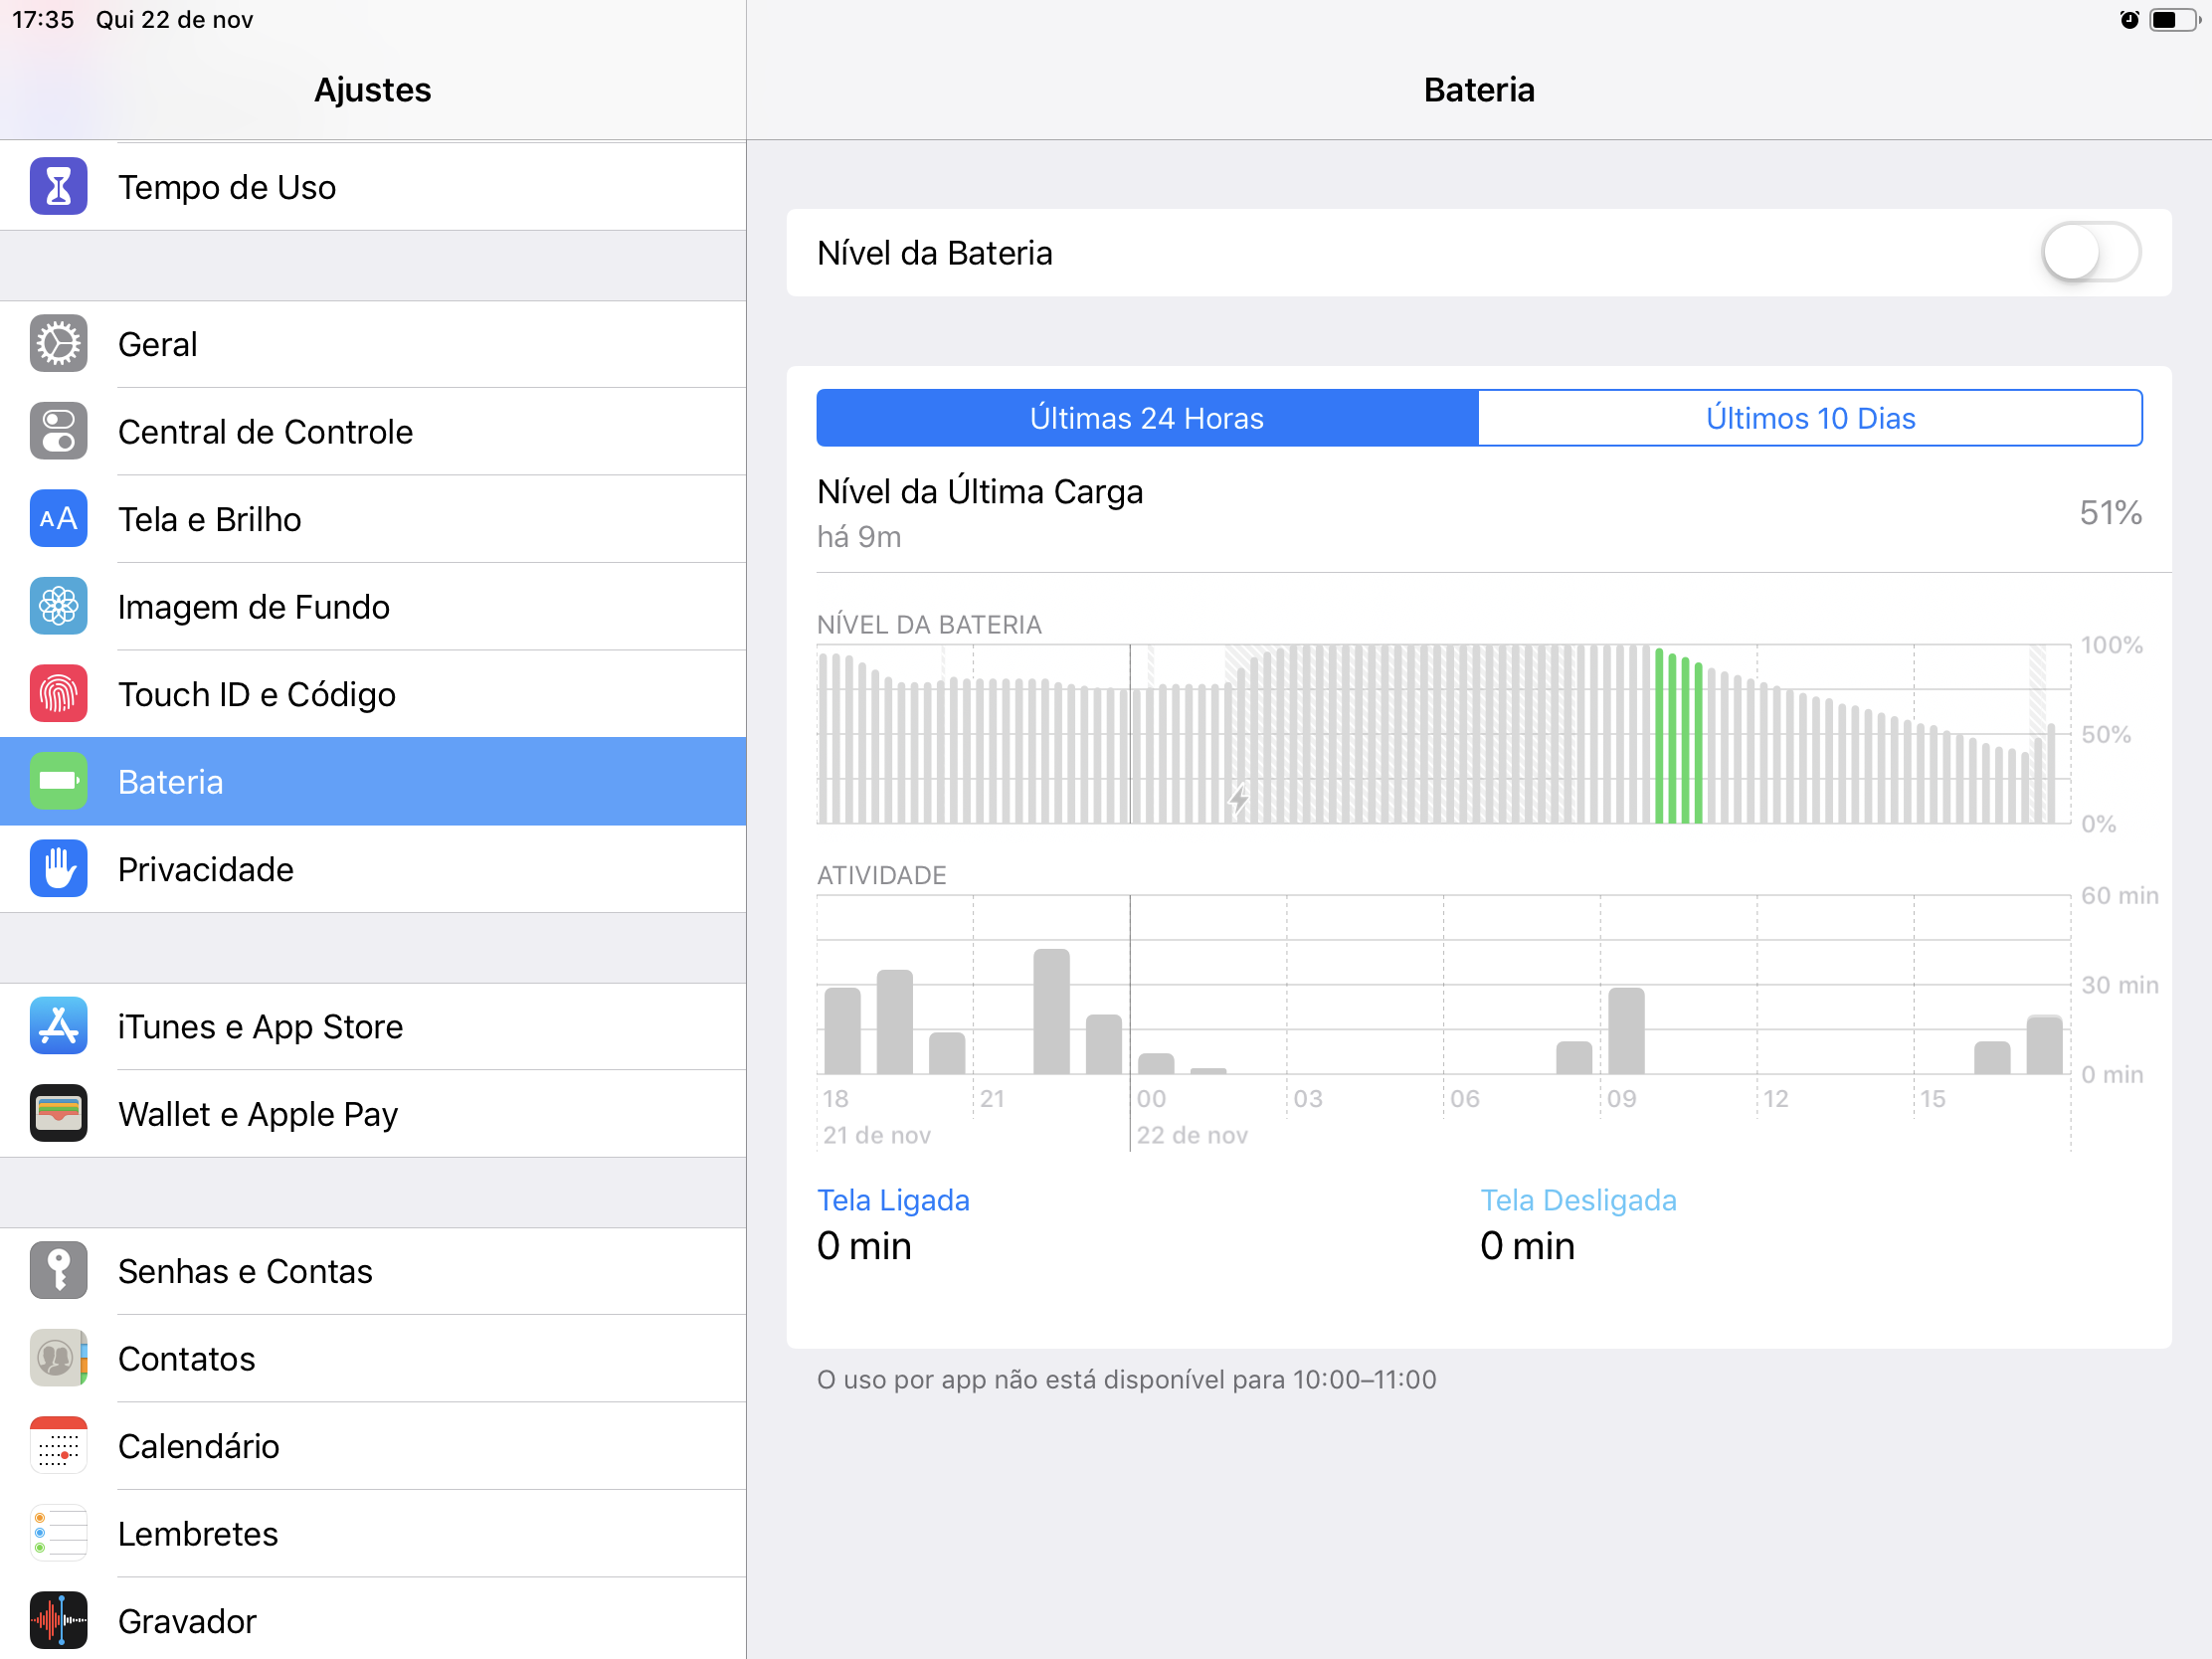Open Central de Controle switches icon
This screenshot has height=1659, width=2212.
pyautogui.click(x=58, y=432)
